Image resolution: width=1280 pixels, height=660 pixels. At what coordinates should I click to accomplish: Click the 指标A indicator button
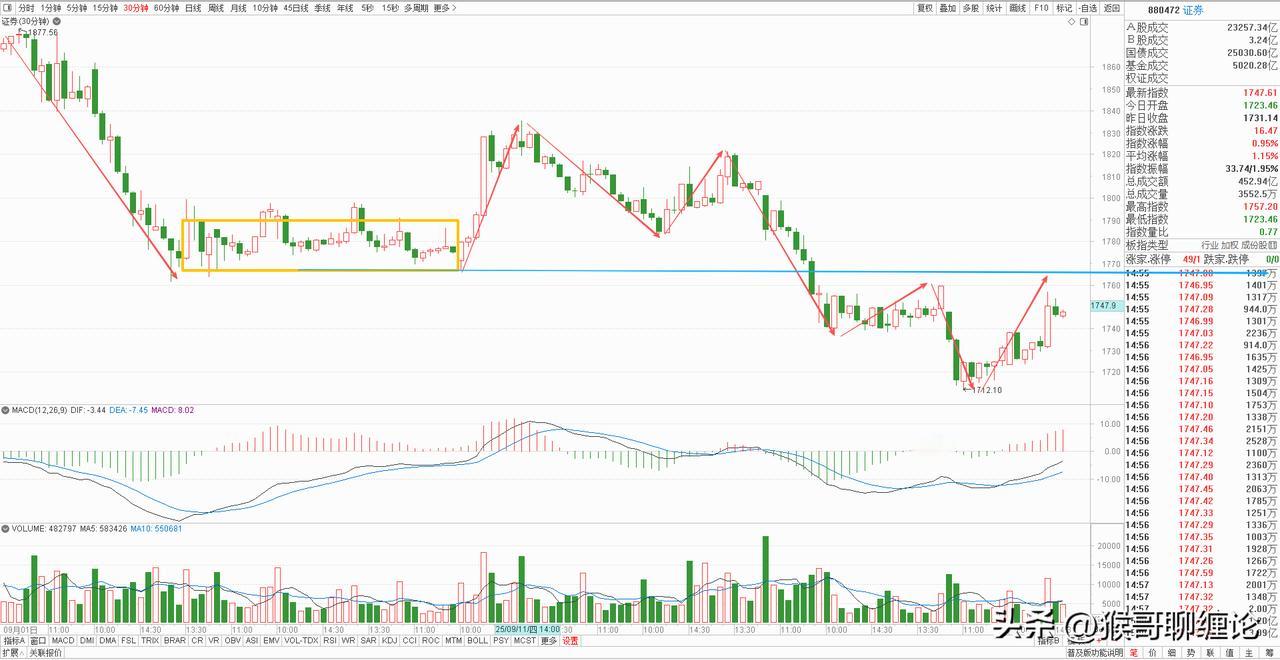(x=14, y=640)
